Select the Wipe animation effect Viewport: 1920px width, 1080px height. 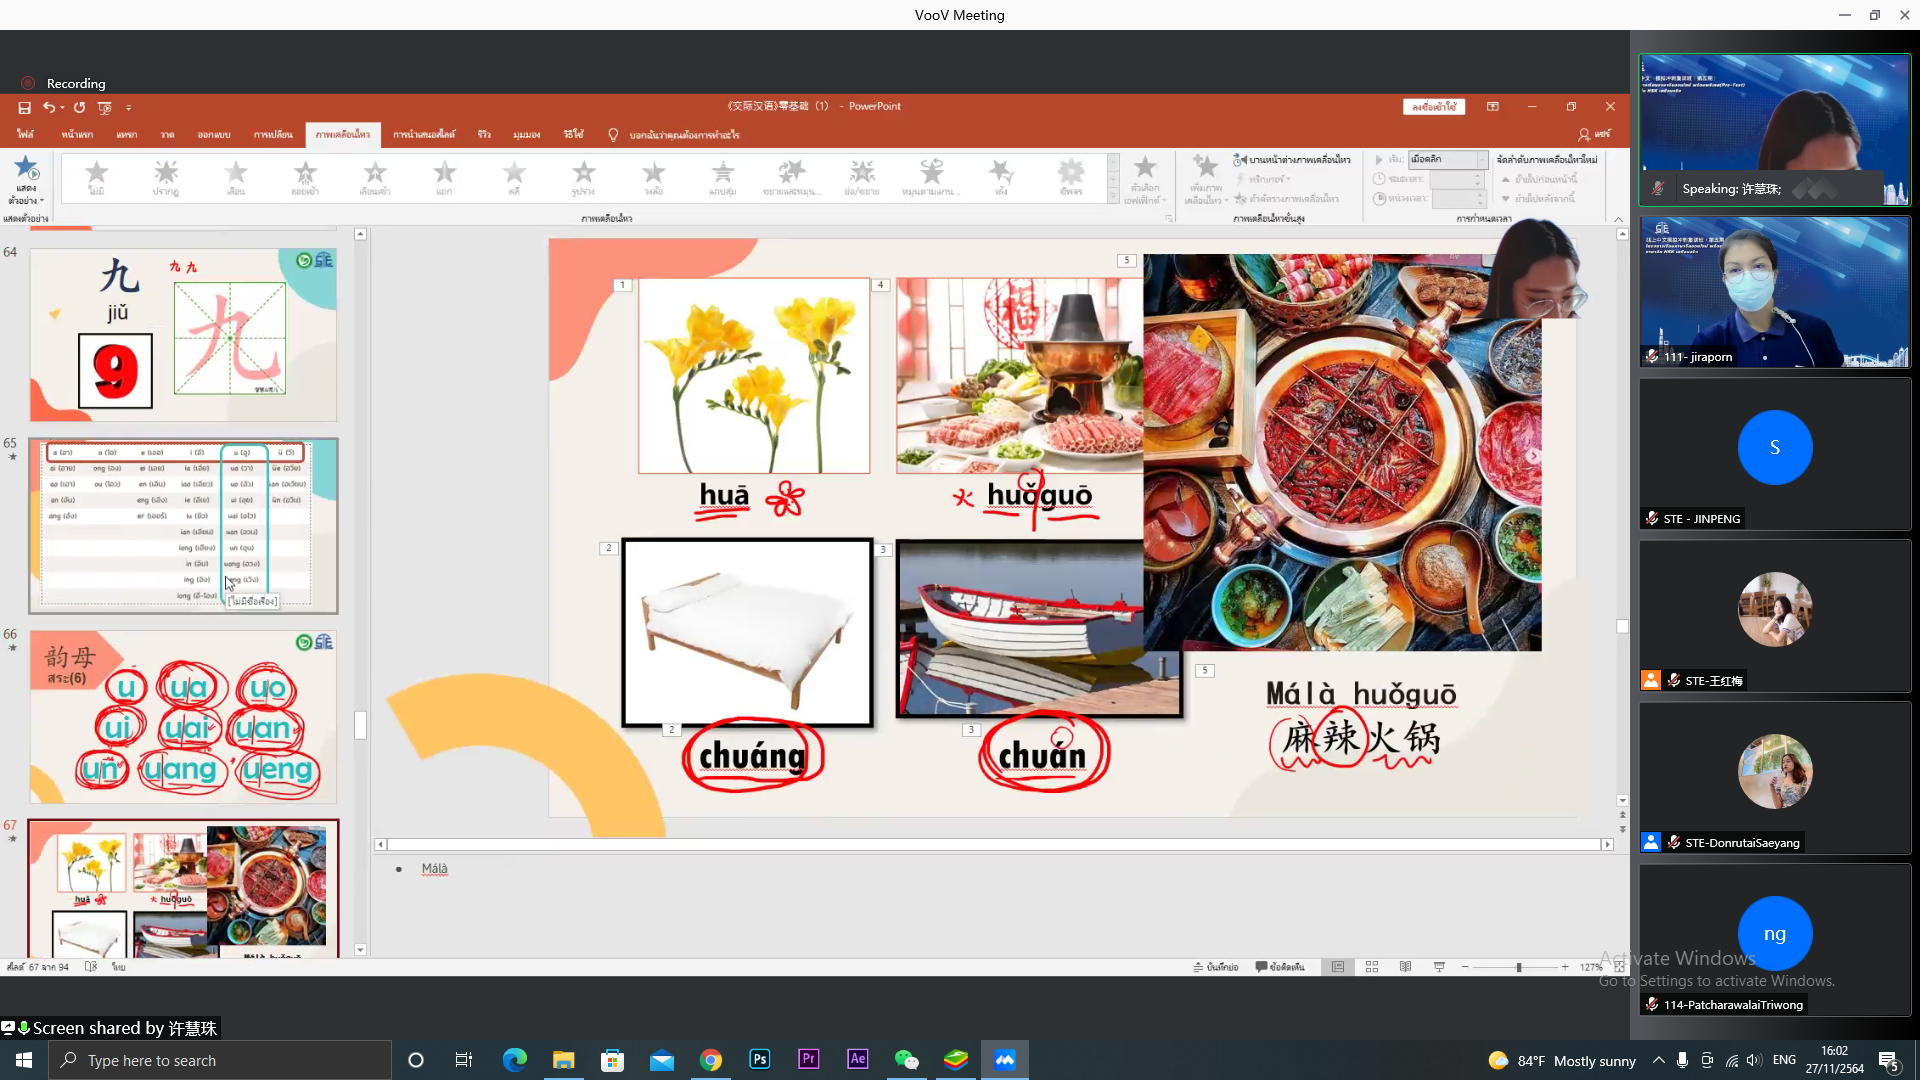[514, 177]
